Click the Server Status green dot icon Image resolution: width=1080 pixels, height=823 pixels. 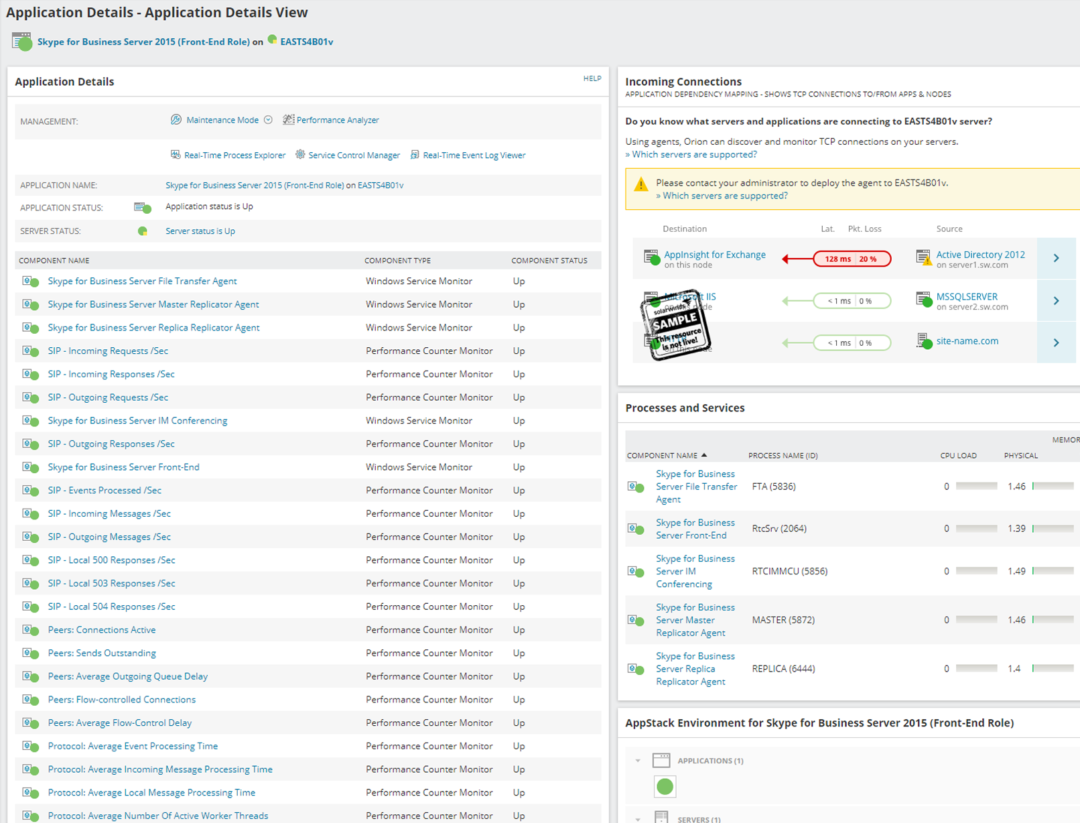[x=143, y=231]
